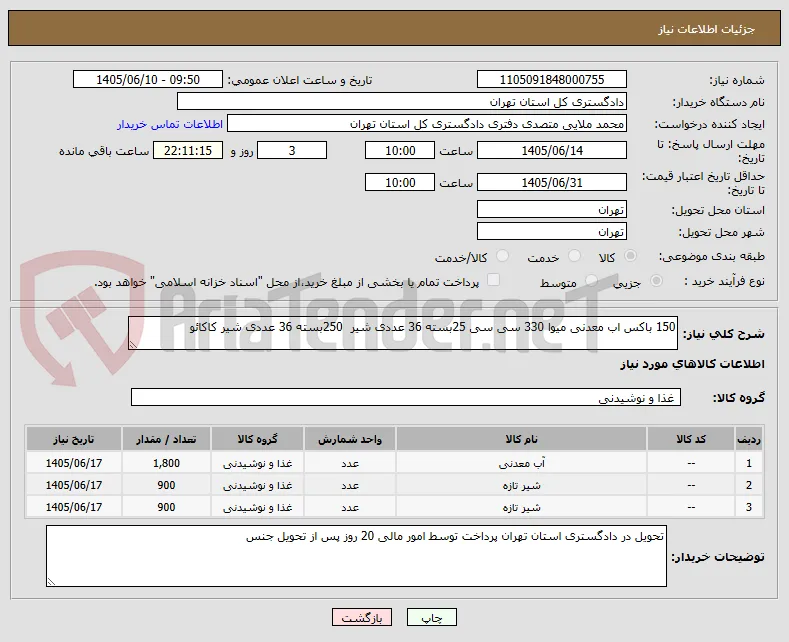Click the buyer notes text area
Viewport: 789px width, 642px height.
pos(356,556)
